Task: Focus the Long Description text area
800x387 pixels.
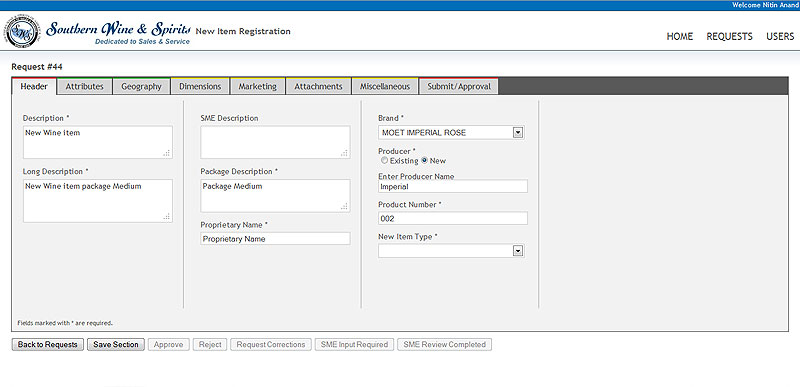Action: (x=97, y=201)
